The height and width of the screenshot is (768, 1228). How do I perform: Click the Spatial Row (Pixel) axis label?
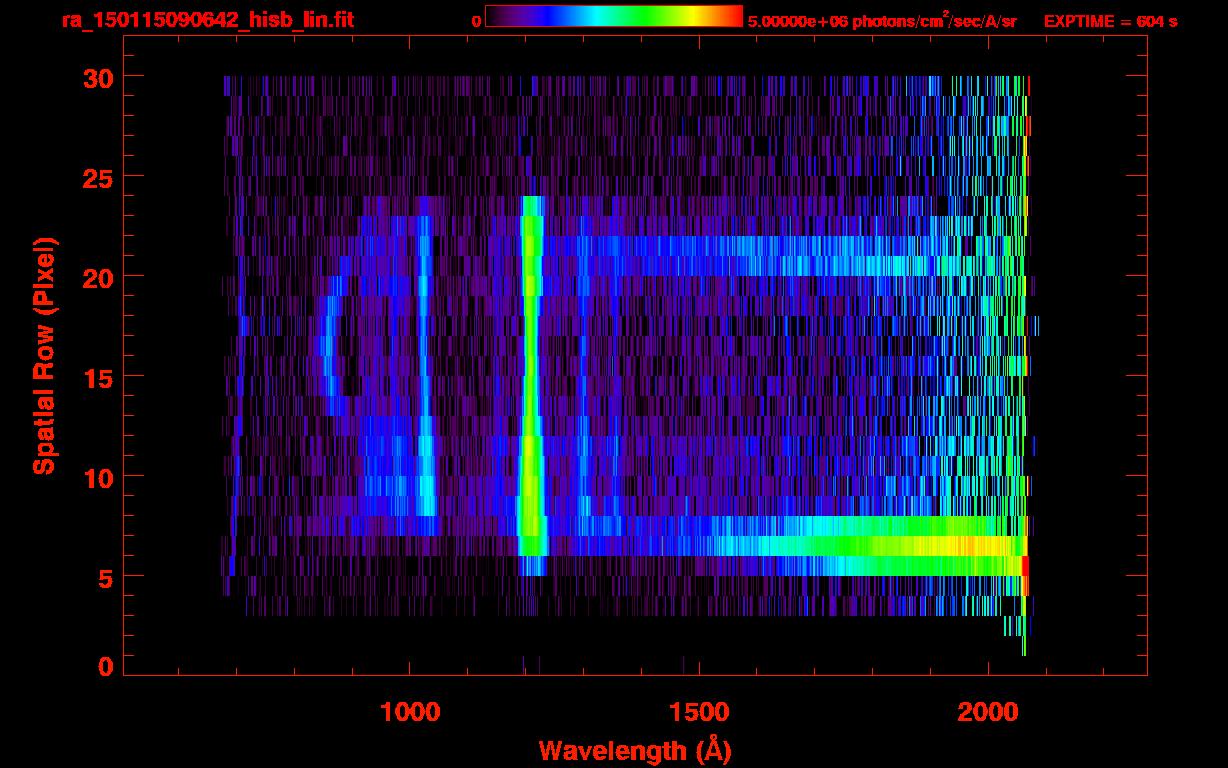[44, 355]
